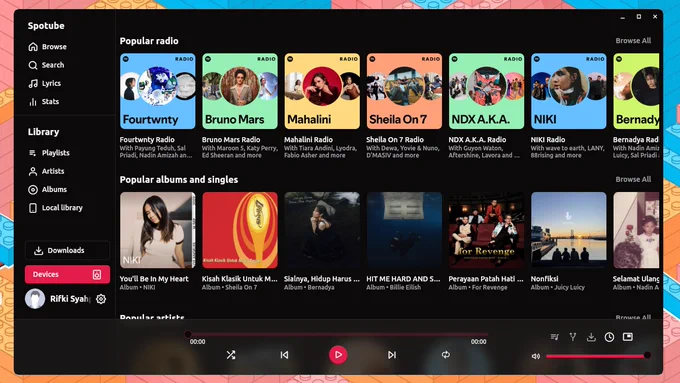
Task: Open Search from the sidebar
Action: [x=46, y=65]
